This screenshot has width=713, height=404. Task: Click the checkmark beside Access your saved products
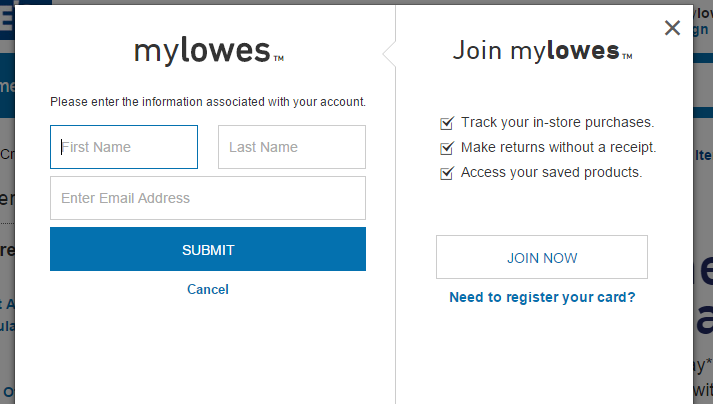[x=447, y=173]
